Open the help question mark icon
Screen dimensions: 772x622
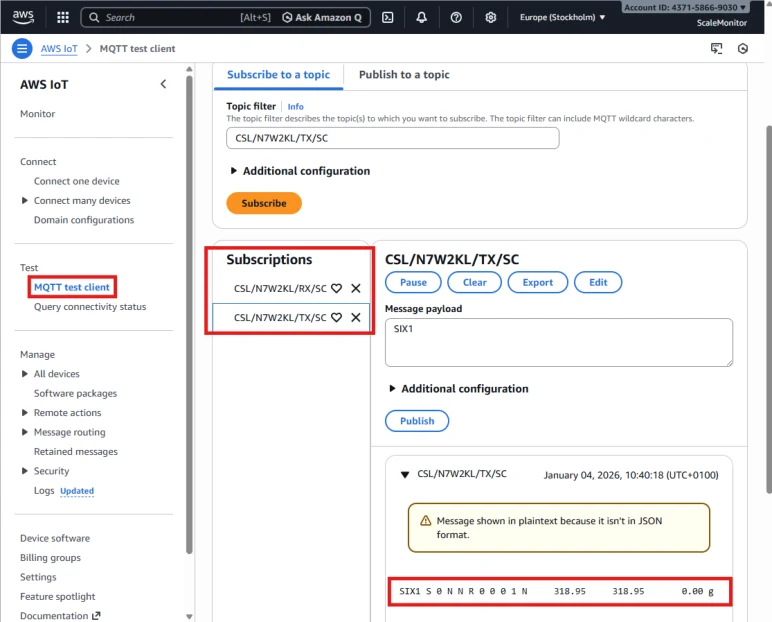(456, 18)
